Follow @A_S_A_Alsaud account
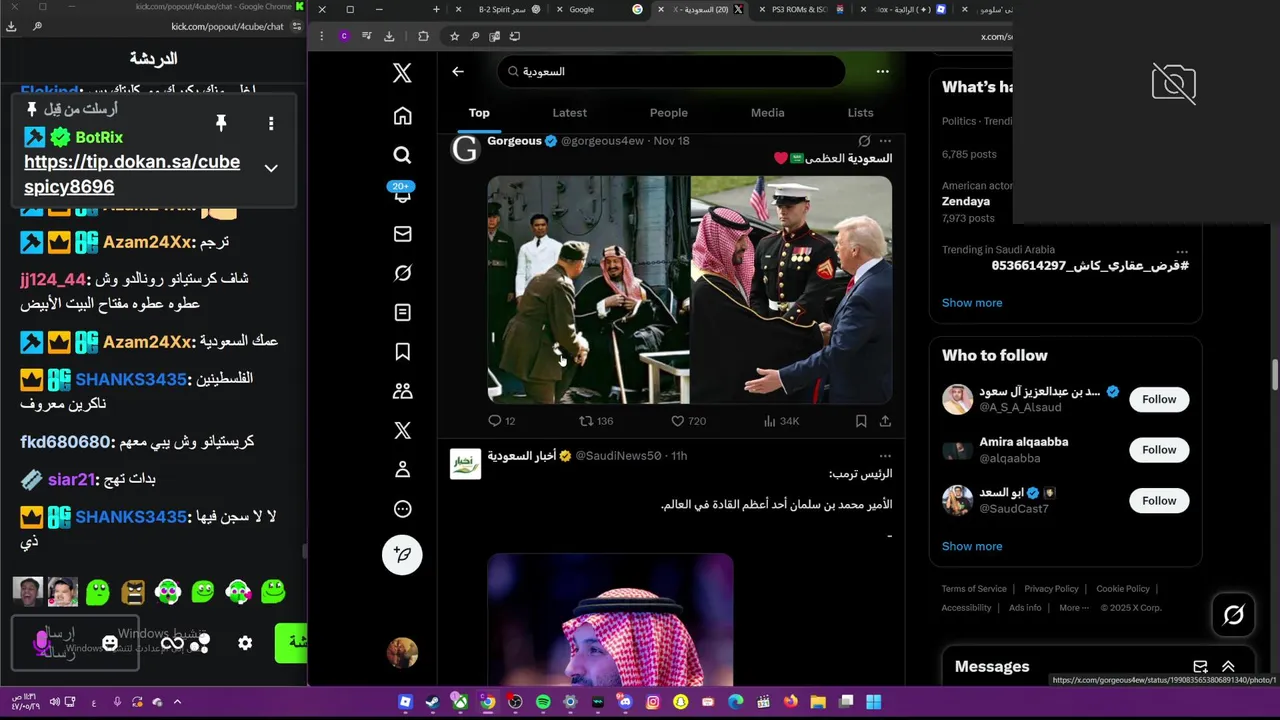The height and width of the screenshot is (720, 1280). pyautogui.click(x=1159, y=399)
